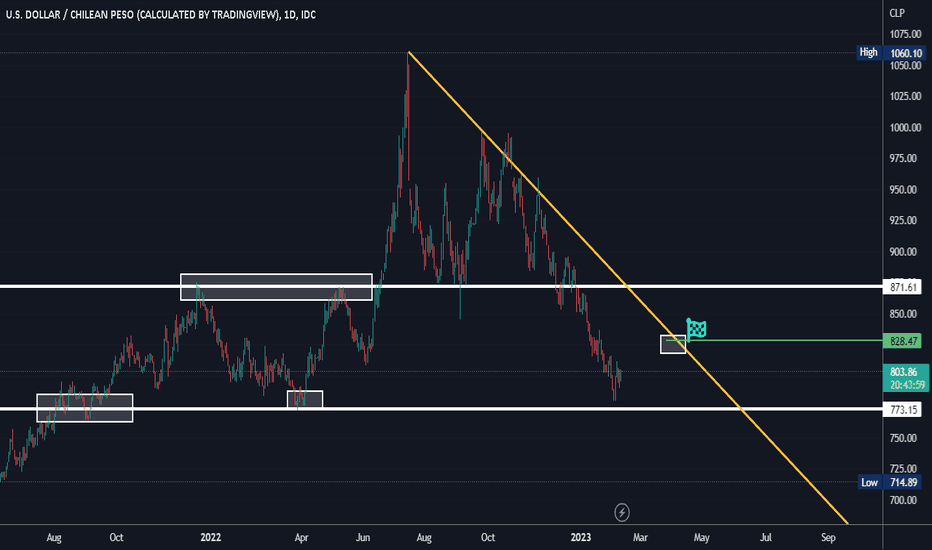Click the Mar label on time axis
Screen dimensions: 932x550
click(x=640, y=538)
